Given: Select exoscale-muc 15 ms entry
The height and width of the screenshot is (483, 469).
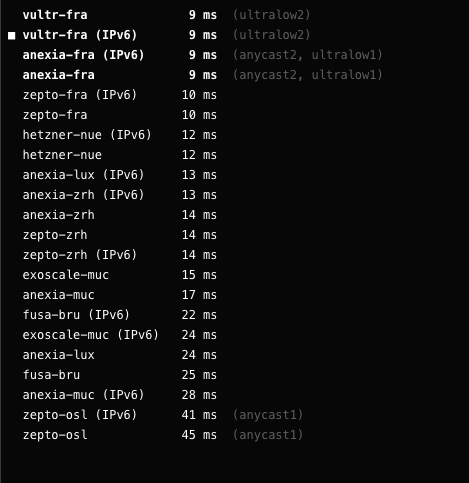Looking at the screenshot, I should (x=120, y=275).
